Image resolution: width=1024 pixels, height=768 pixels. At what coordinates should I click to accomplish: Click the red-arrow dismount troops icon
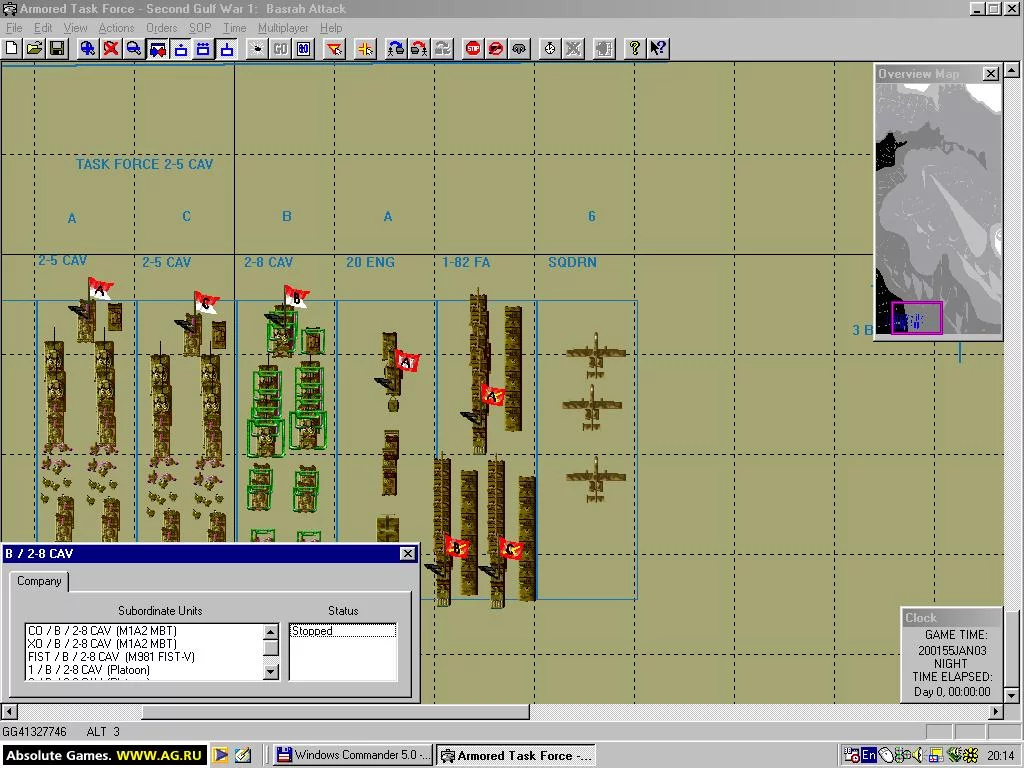pyautogui.click(x=419, y=48)
